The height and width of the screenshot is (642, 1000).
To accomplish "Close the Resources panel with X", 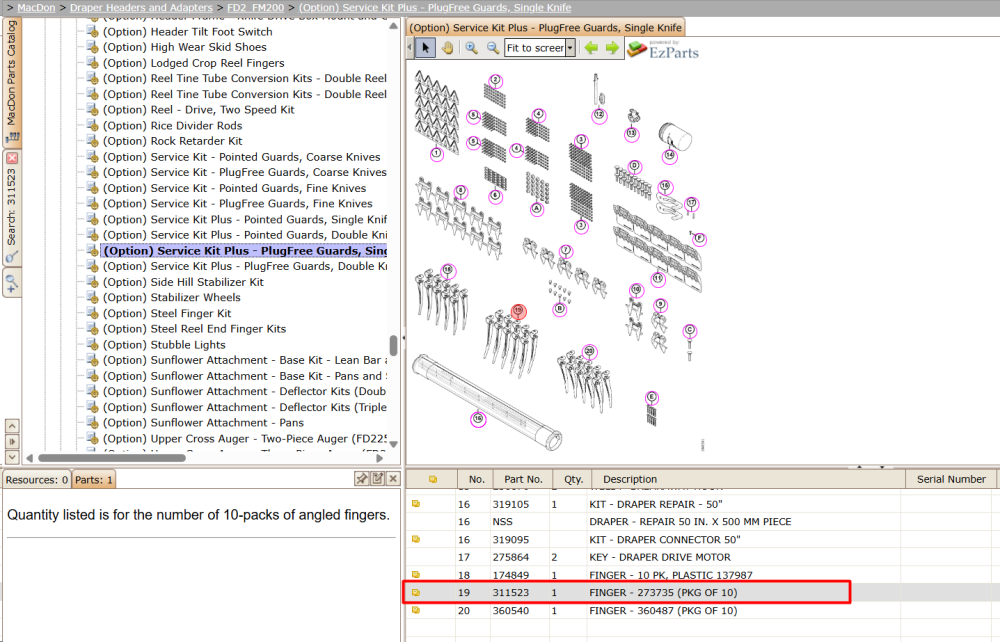I will coord(393,479).
